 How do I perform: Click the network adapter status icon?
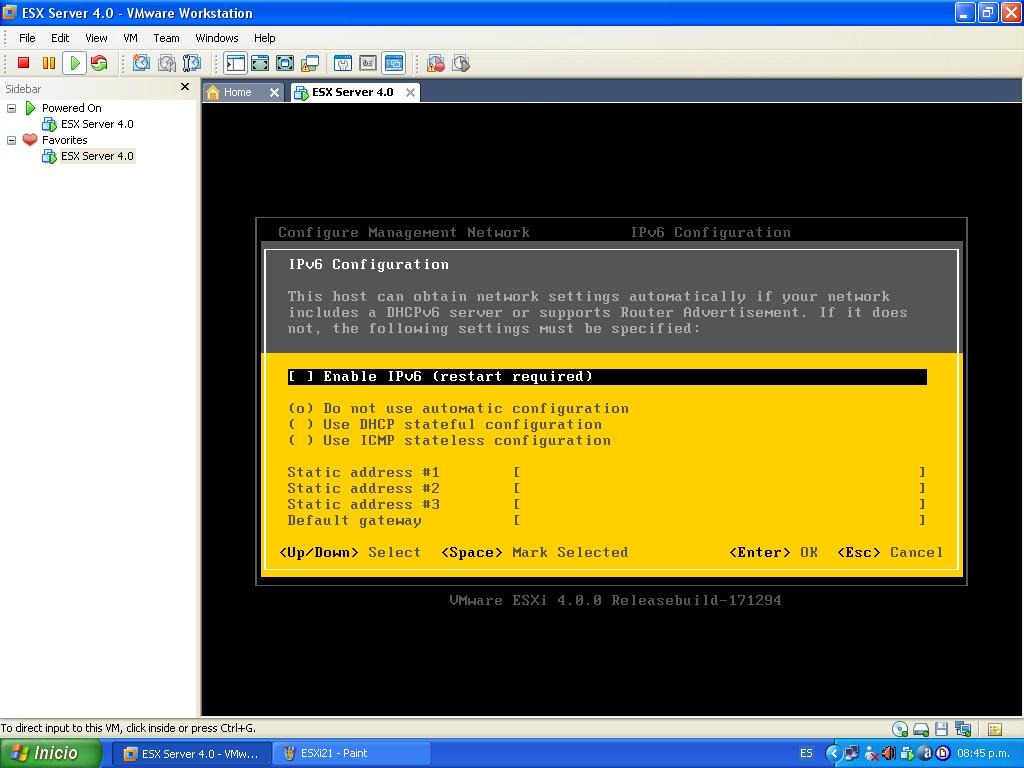click(x=963, y=729)
